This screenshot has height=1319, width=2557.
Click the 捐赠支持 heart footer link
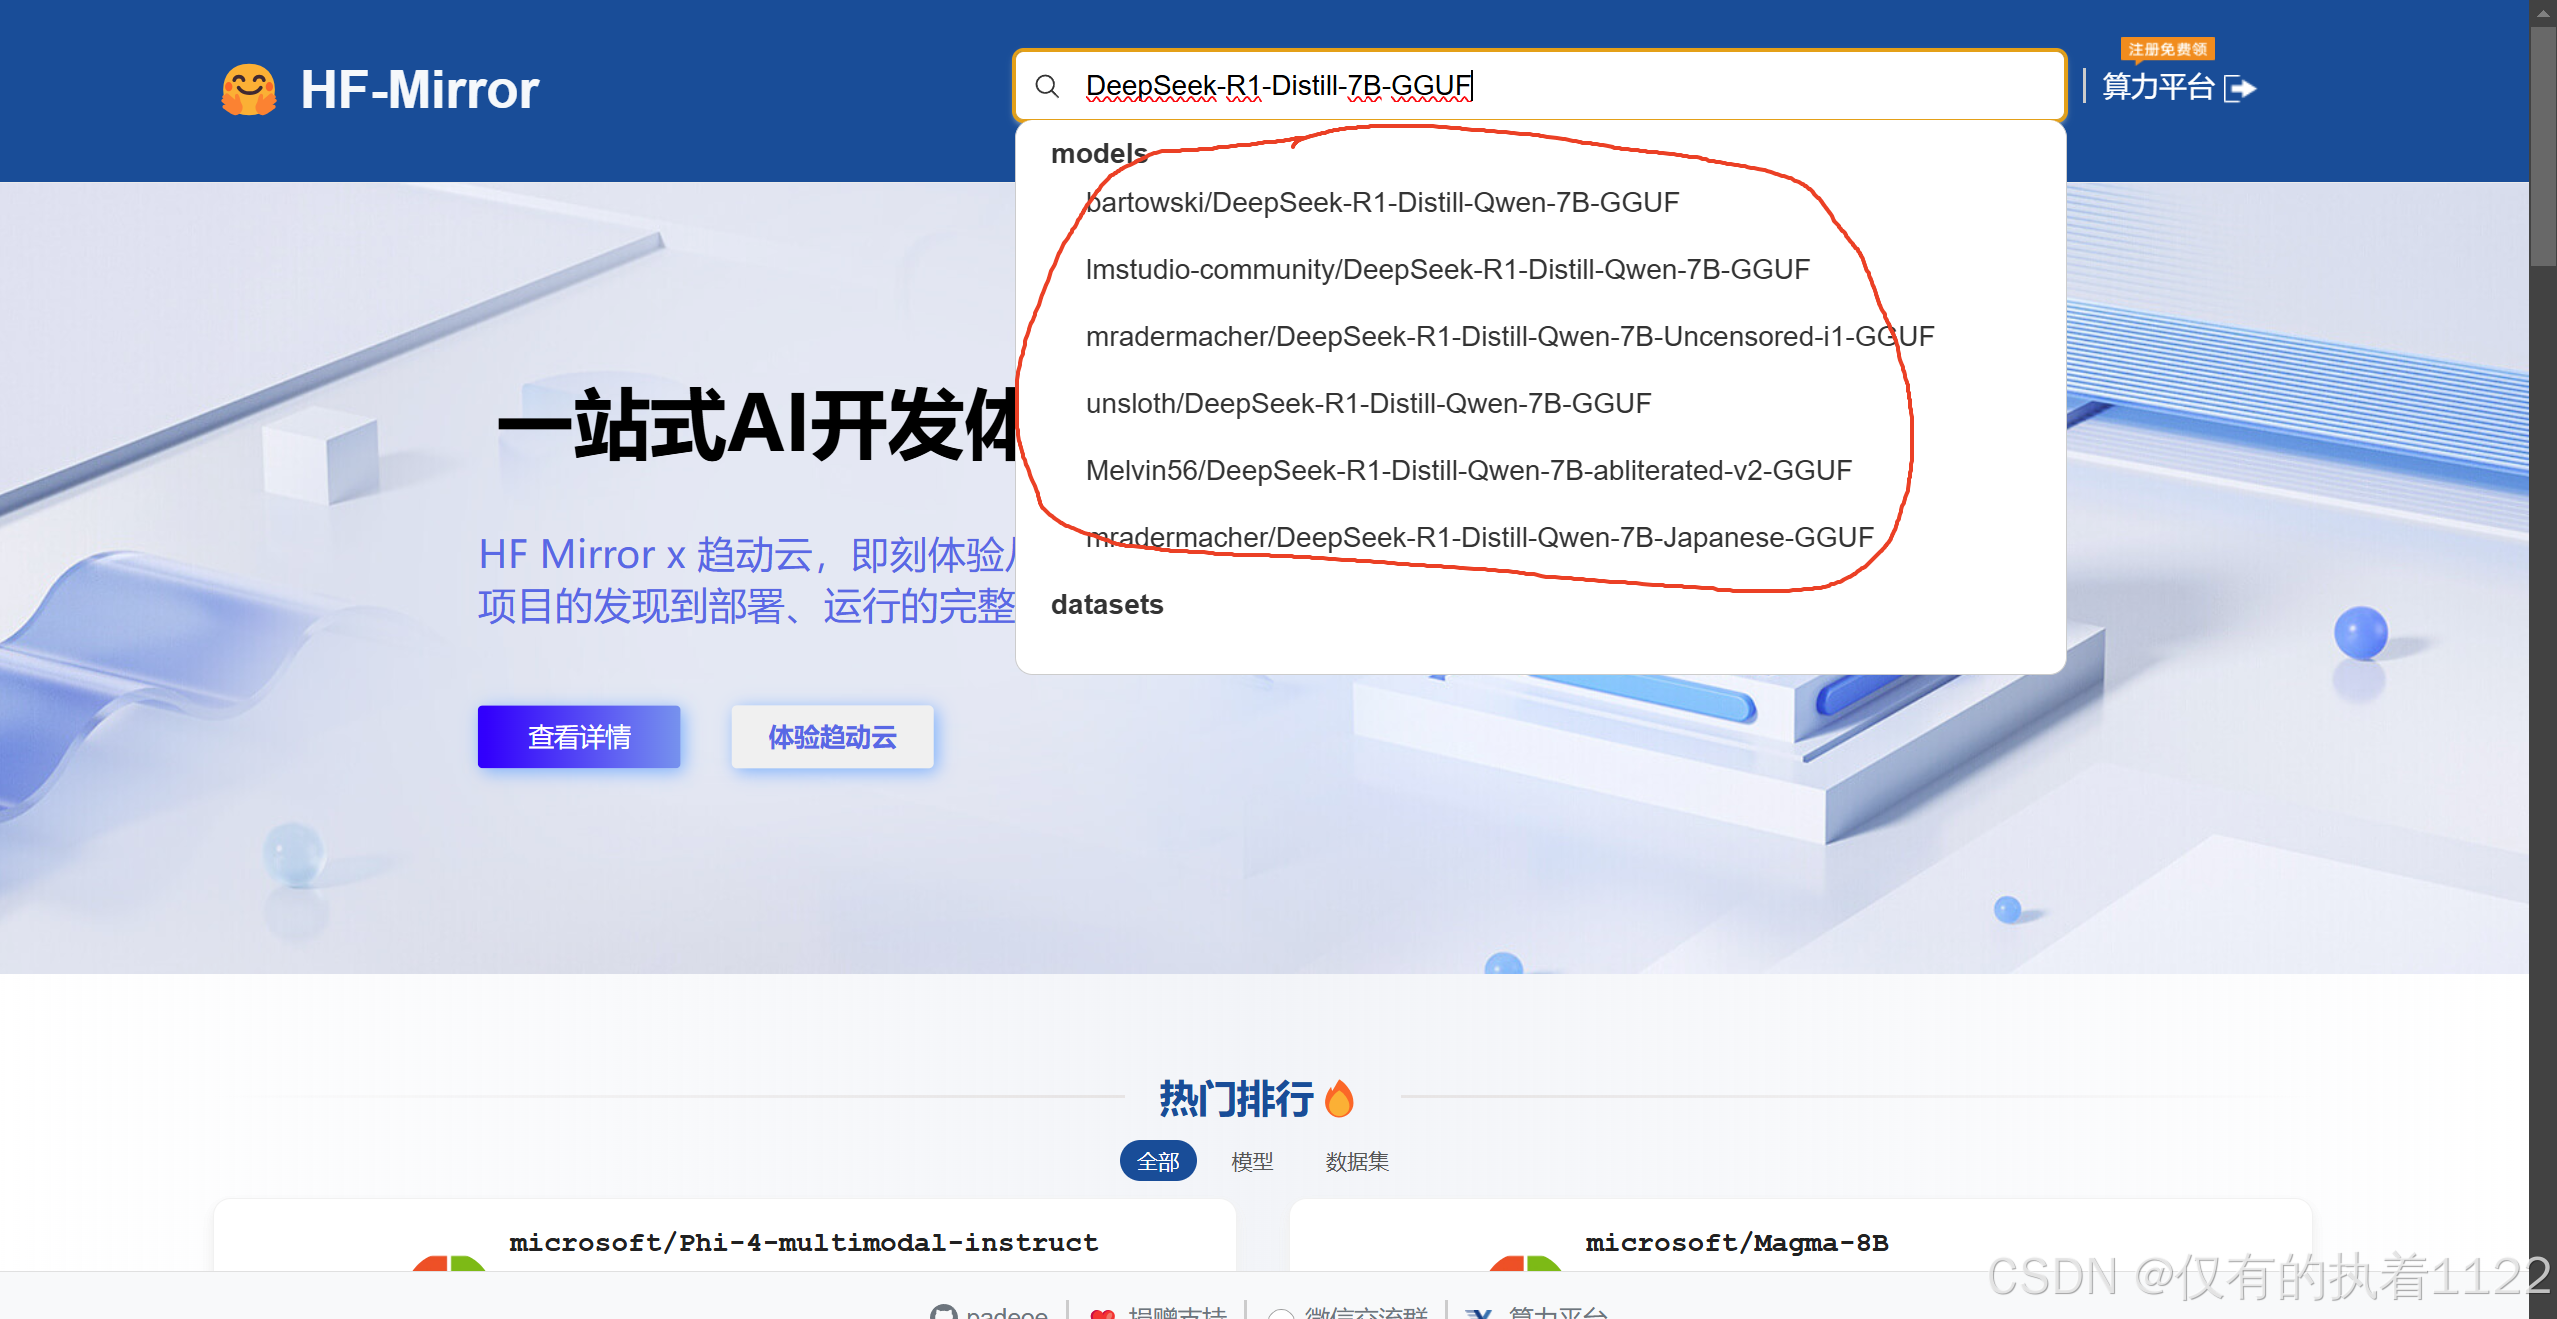pyautogui.click(x=1158, y=1311)
